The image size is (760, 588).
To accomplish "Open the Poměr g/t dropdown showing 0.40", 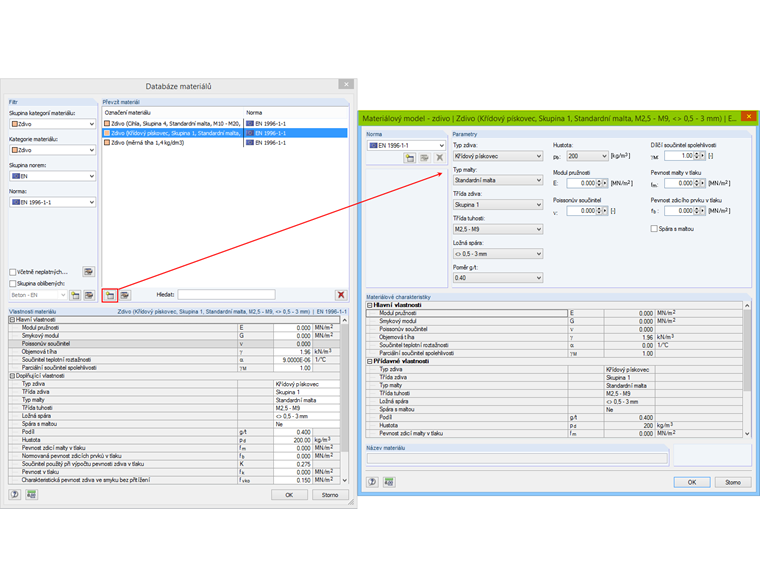I will coord(498,278).
